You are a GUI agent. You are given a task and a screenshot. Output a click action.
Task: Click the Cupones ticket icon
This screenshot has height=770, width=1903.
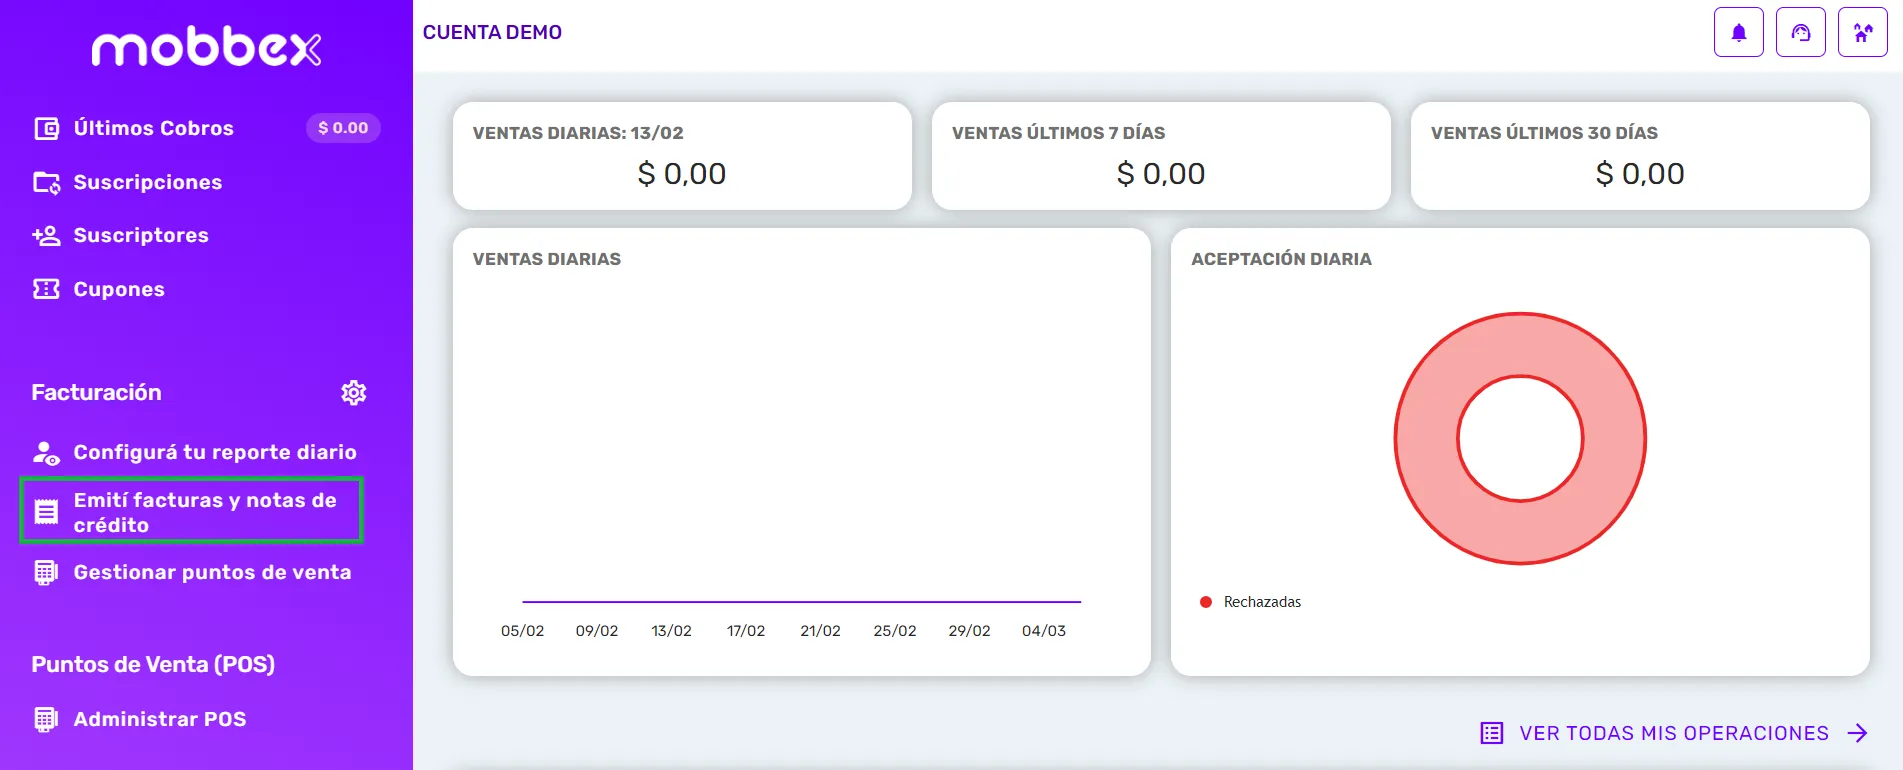click(x=46, y=289)
